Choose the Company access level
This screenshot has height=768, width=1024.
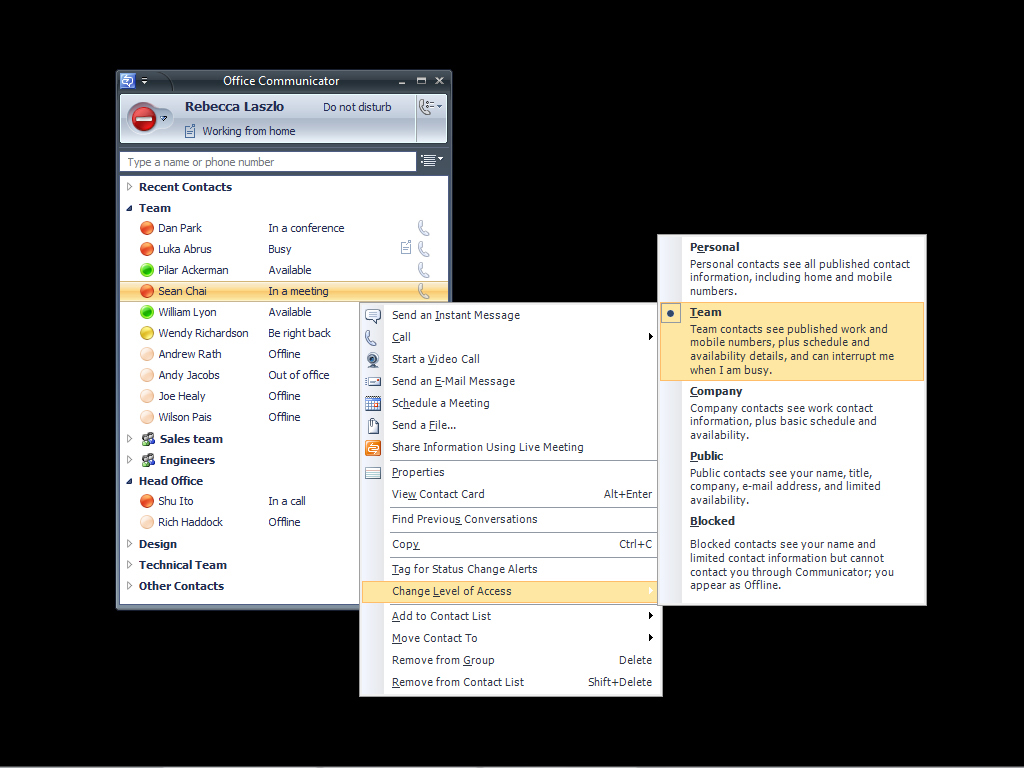click(x=792, y=413)
